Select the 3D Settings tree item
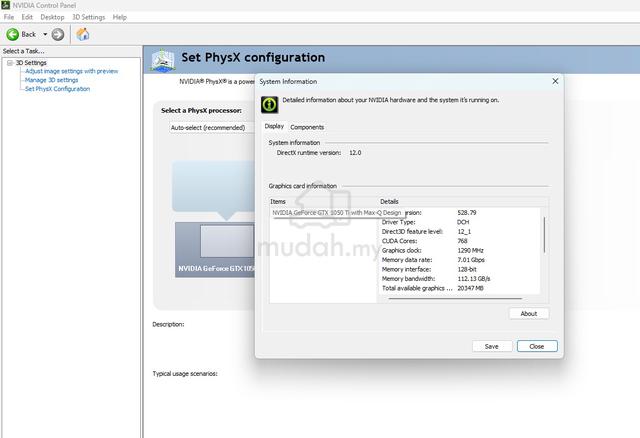Image resolution: width=640 pixels, height=438 pixels. click(31, 63)
